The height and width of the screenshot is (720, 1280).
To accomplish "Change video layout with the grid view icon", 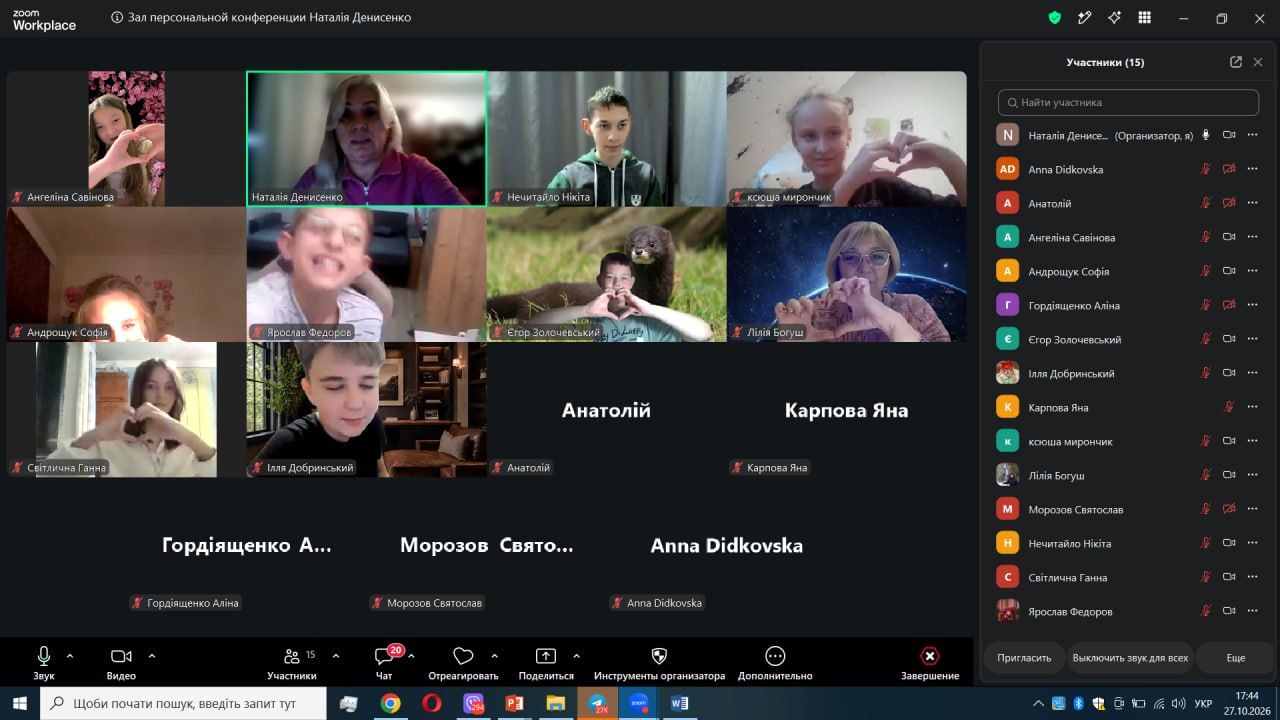I will click(1145, 18).
